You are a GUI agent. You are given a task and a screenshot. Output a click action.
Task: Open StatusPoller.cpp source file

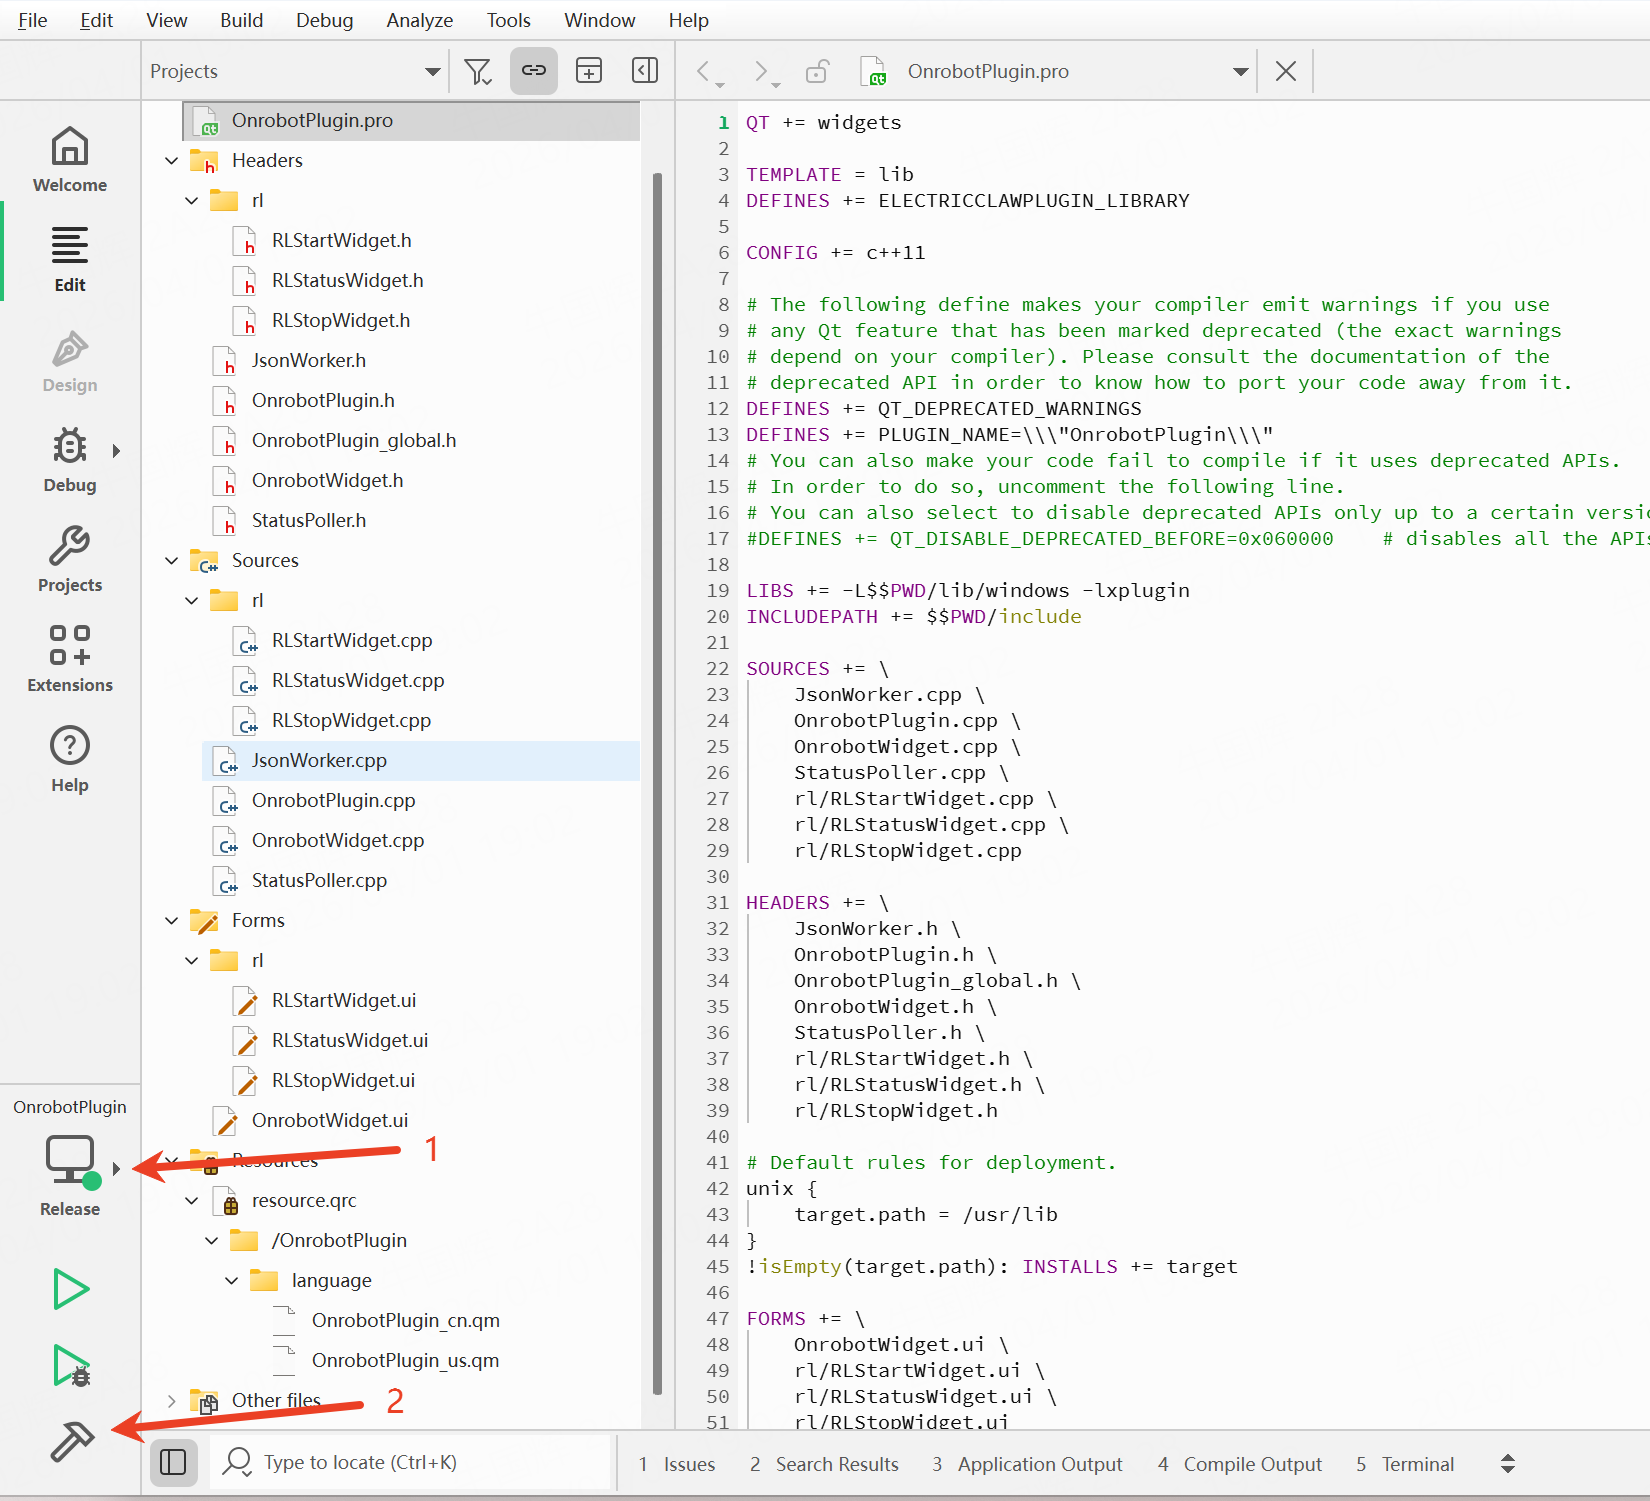pos(319,880)
